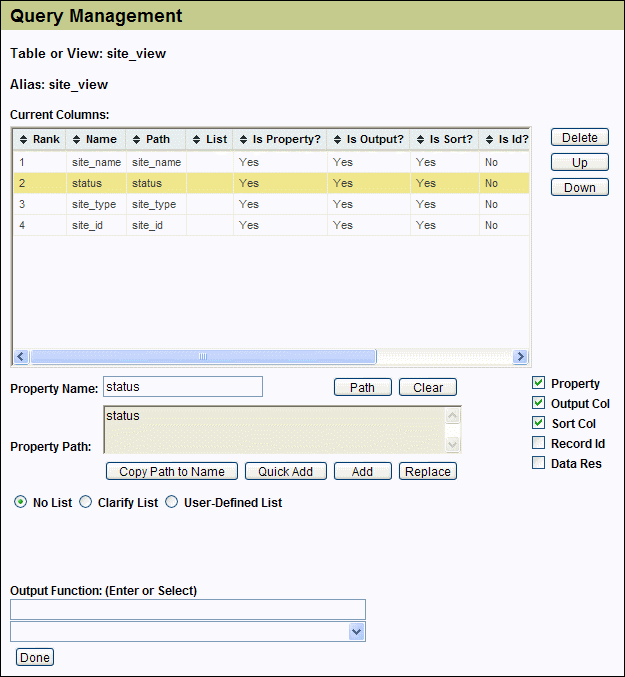Select the site_type row Name cell

96,204
